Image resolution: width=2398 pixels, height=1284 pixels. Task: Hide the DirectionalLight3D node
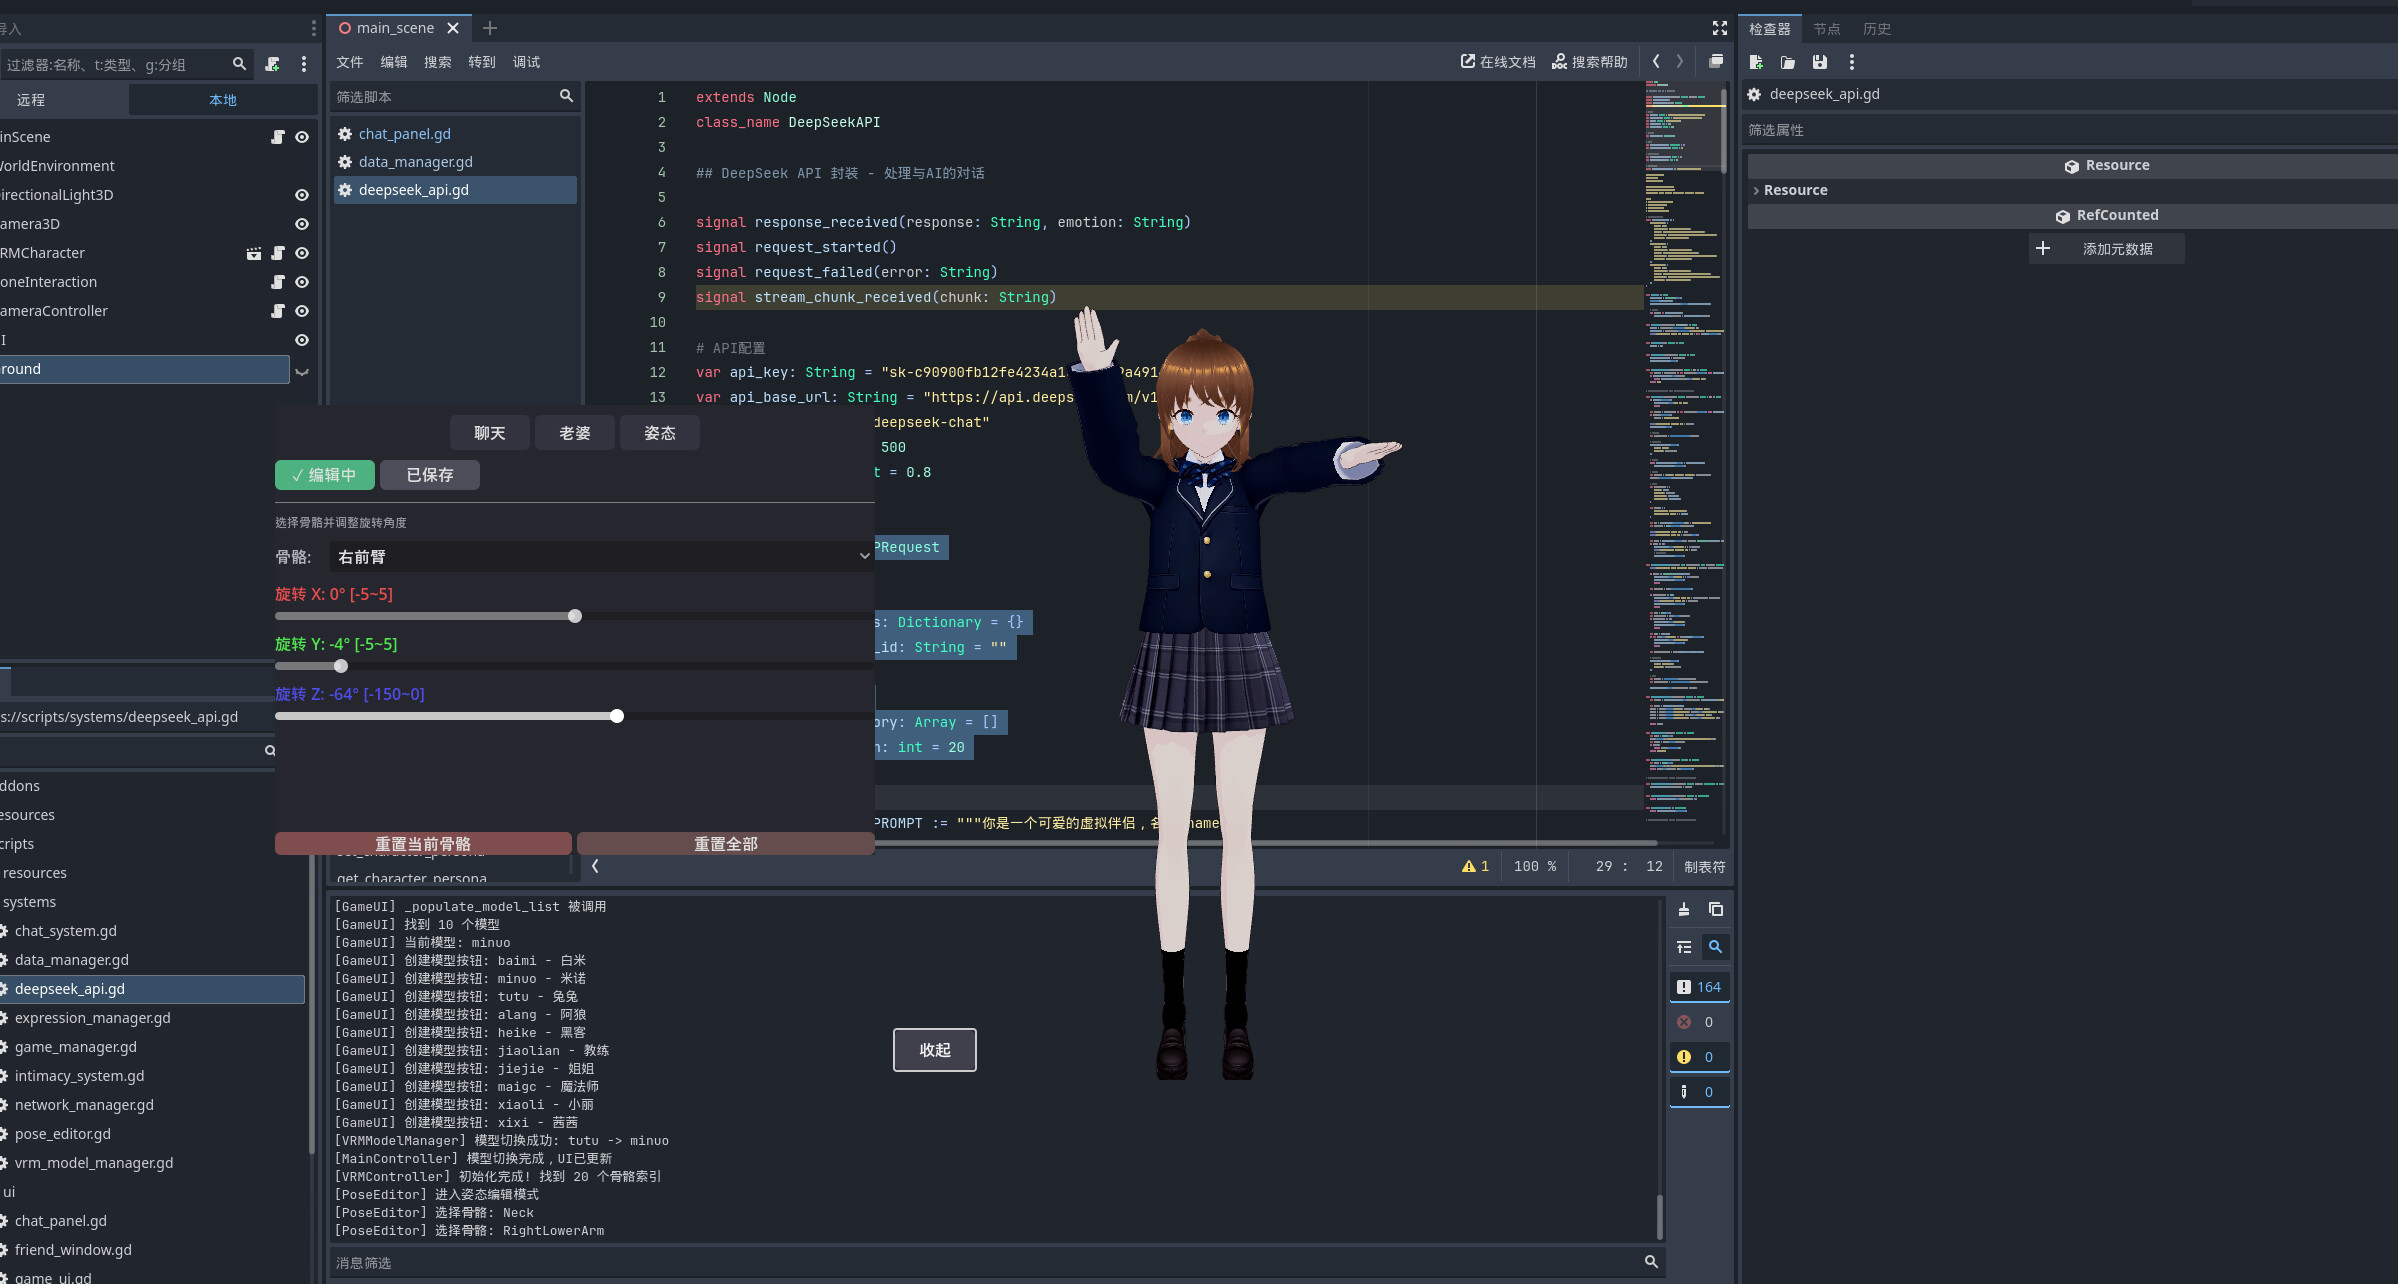point(301,194)
